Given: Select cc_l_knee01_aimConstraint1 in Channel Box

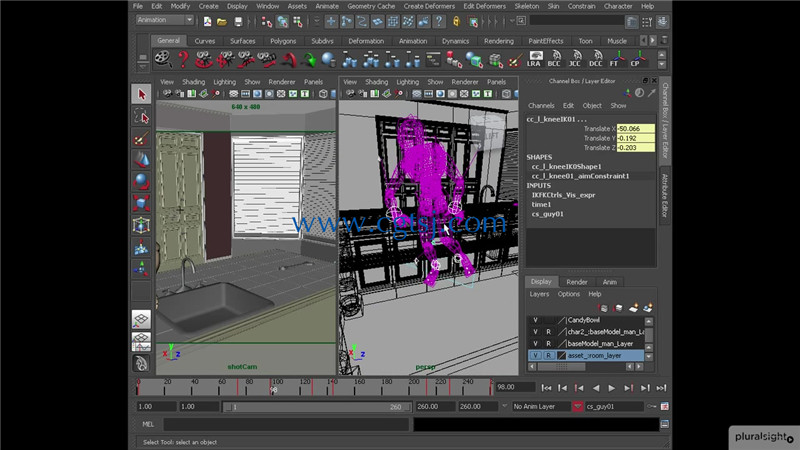Looking at the screenshot, I should tap(580, 176).
